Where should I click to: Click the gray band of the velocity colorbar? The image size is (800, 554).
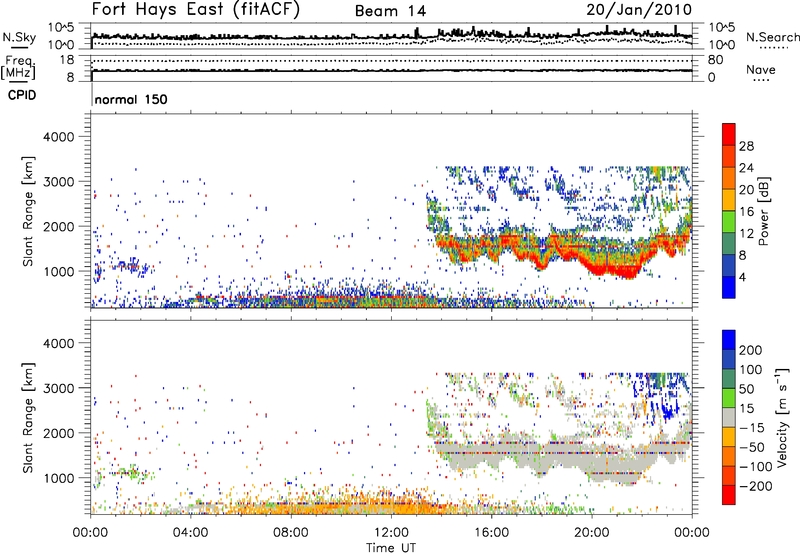[729, 417]
